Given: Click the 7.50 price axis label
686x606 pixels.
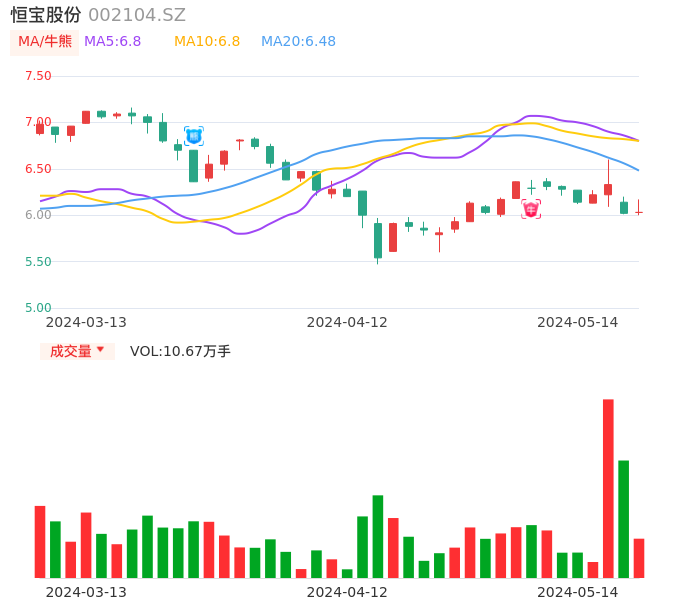Looking at the screenshot, I should (x=38, y=76).
